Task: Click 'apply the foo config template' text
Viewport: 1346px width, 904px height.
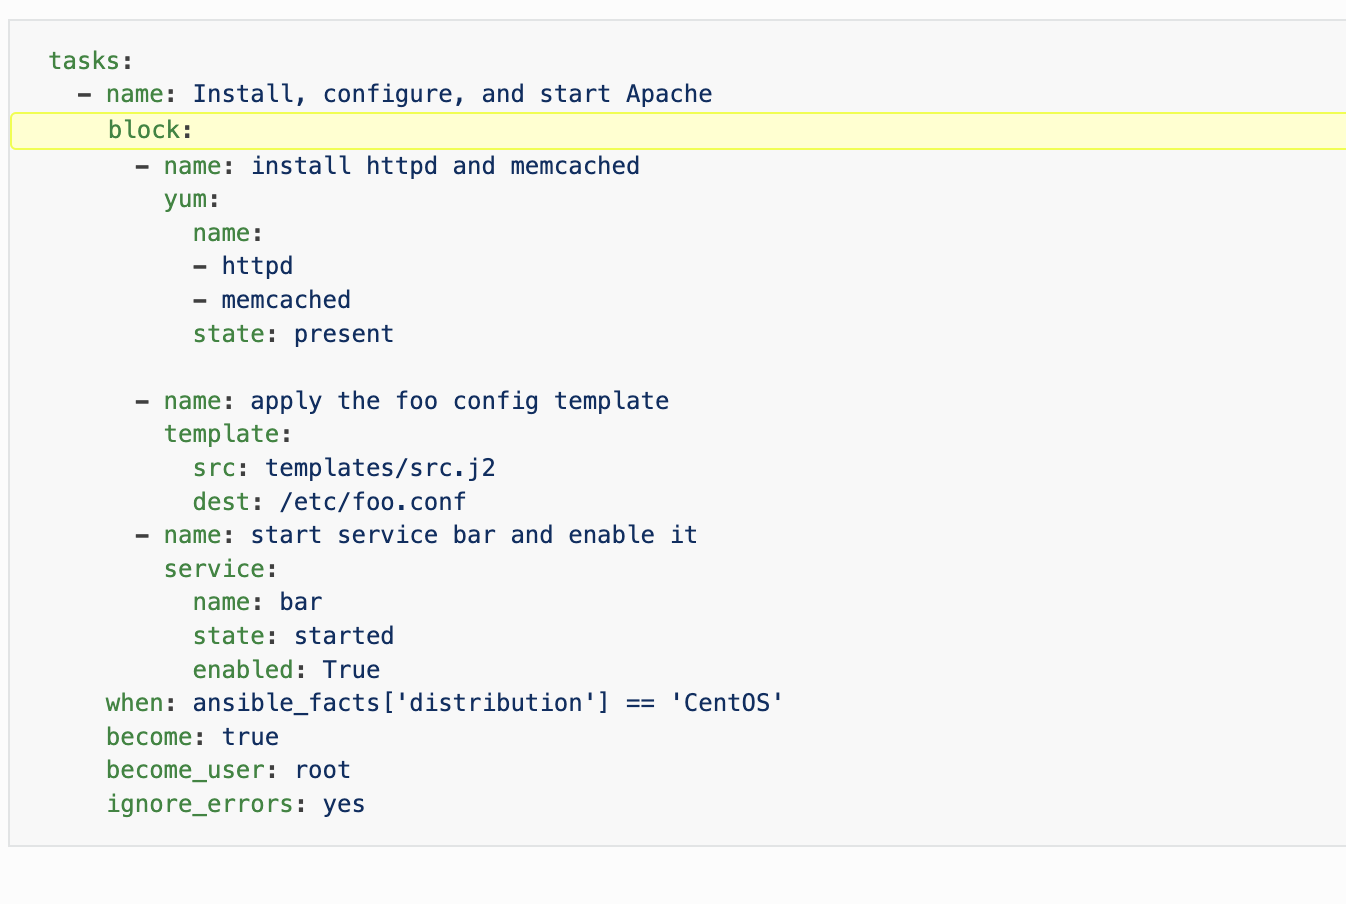Action: 459,401
